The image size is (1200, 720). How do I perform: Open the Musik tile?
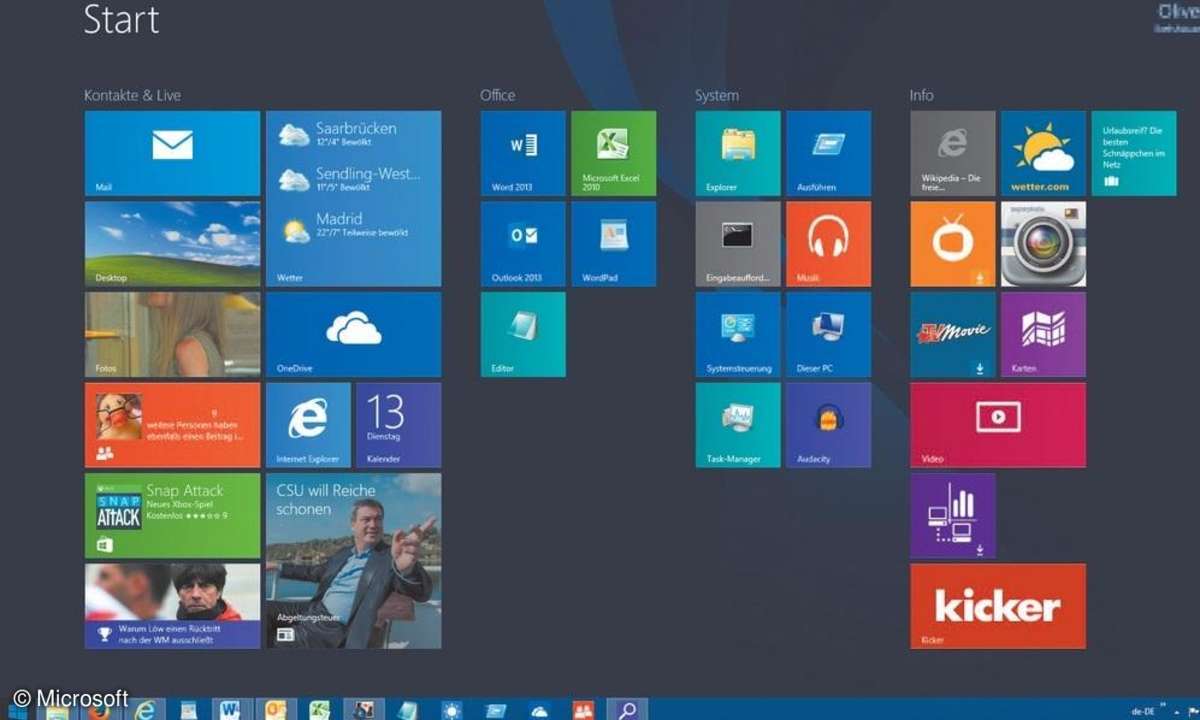tap(828, 244)
